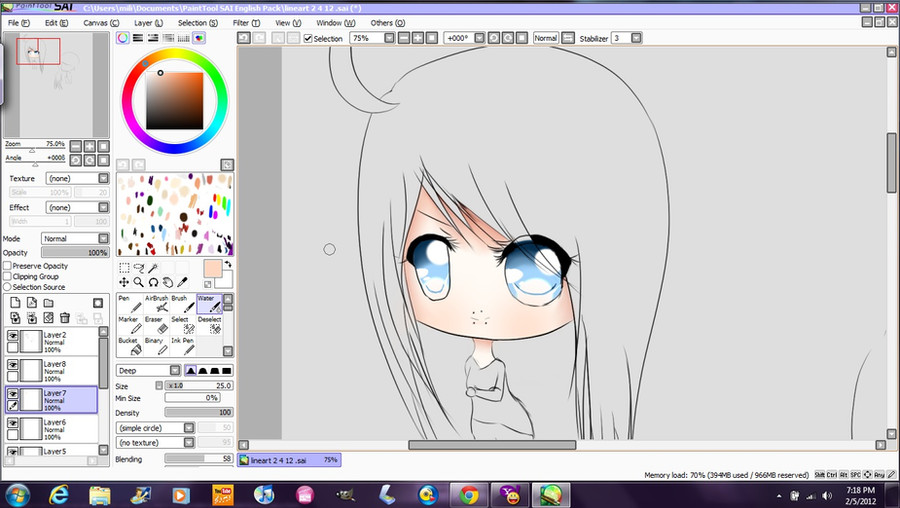Toggle the scratchpad panel icon
Viewport: 900px width, 508px height.
pyautogui.click(x=199, y=38)
